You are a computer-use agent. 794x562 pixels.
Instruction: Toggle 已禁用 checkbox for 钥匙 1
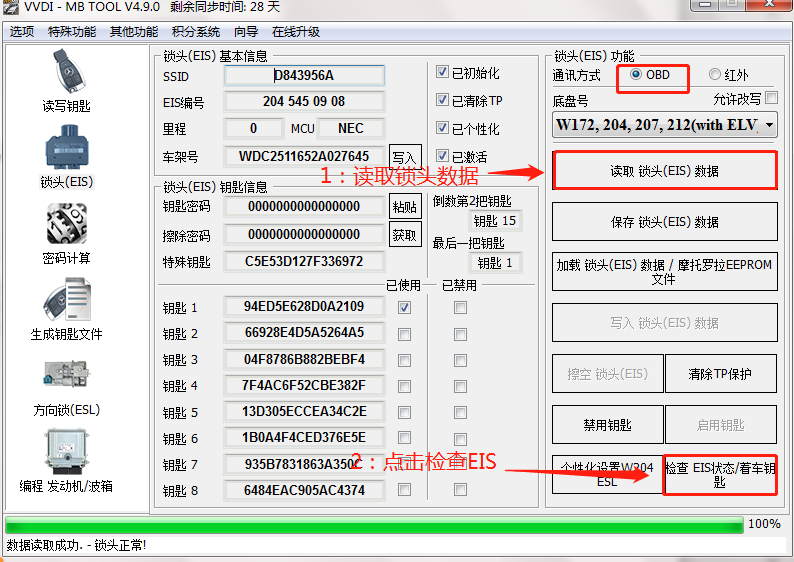460,307
